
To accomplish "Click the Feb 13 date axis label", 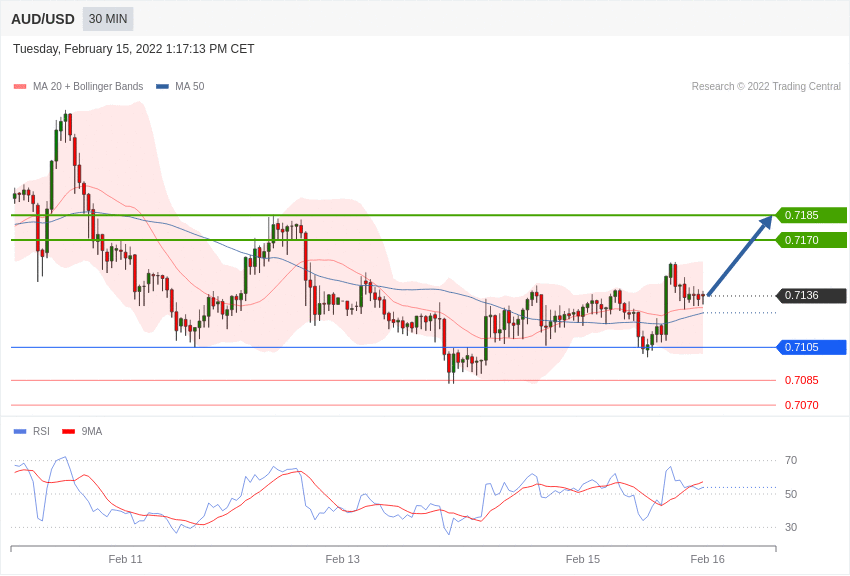I will click(x=343, y=559).
